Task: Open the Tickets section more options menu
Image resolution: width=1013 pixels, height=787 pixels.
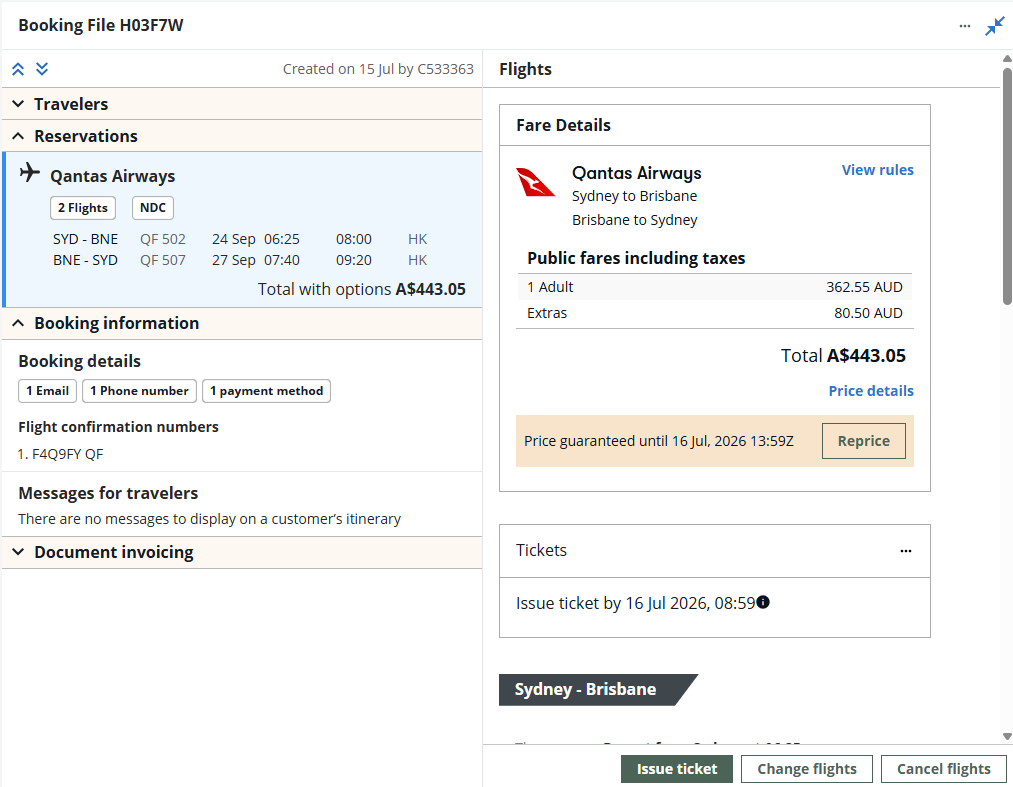Action: (x=906, y=551)
